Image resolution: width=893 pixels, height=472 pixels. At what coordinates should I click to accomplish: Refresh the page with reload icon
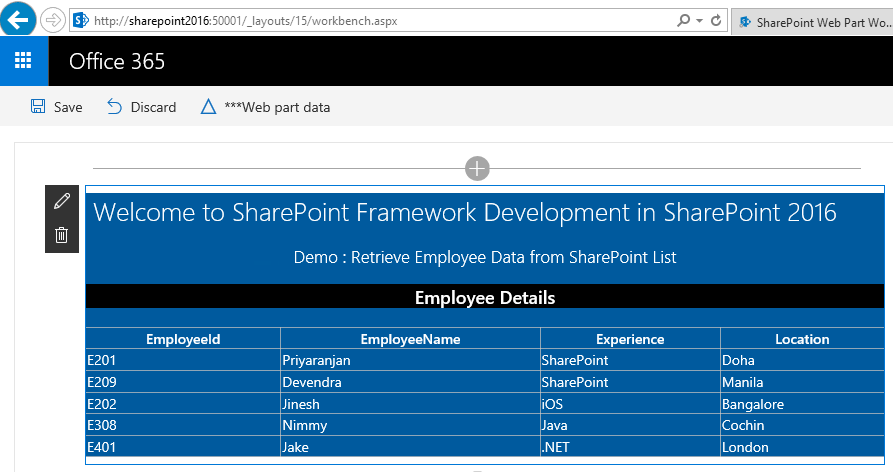[716, 20]
